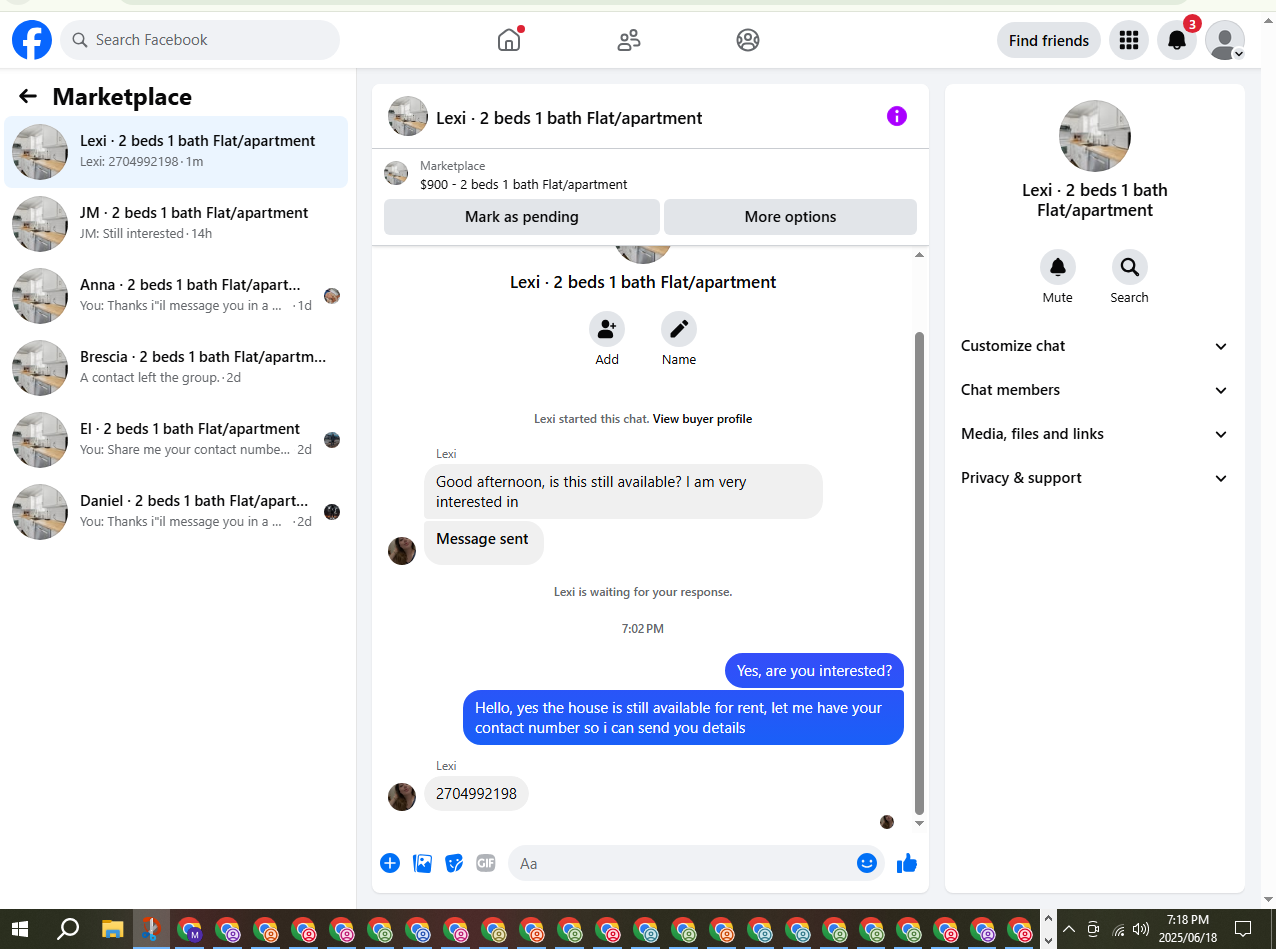Open View buyer profile link
The height and width of the screenshot is (949, 1276).
click(702, 419)
